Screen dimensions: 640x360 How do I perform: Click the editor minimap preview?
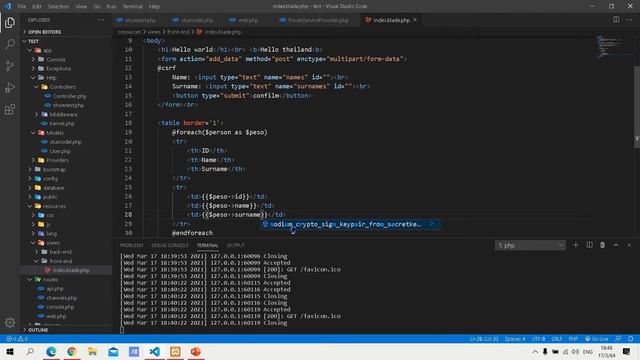[x=609, y=47]
